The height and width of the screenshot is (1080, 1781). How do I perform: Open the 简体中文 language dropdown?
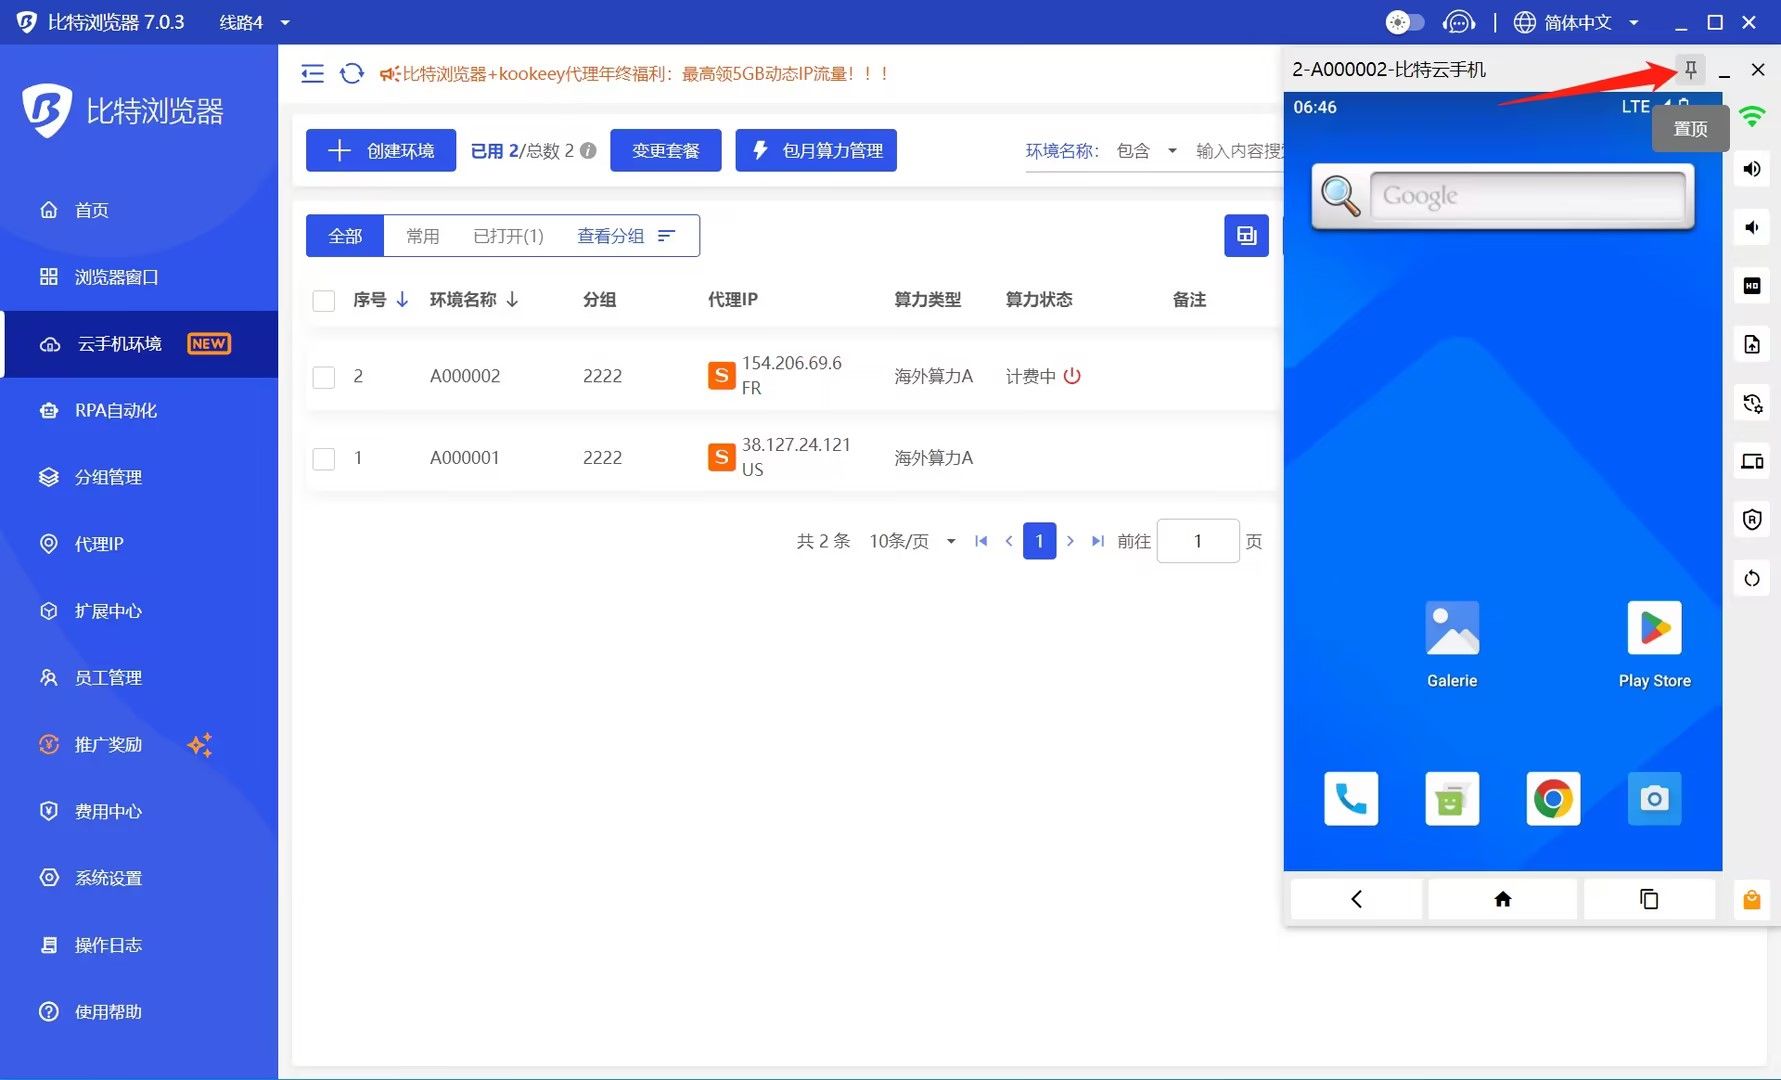pyautogui.click(x=1577, y=22)
